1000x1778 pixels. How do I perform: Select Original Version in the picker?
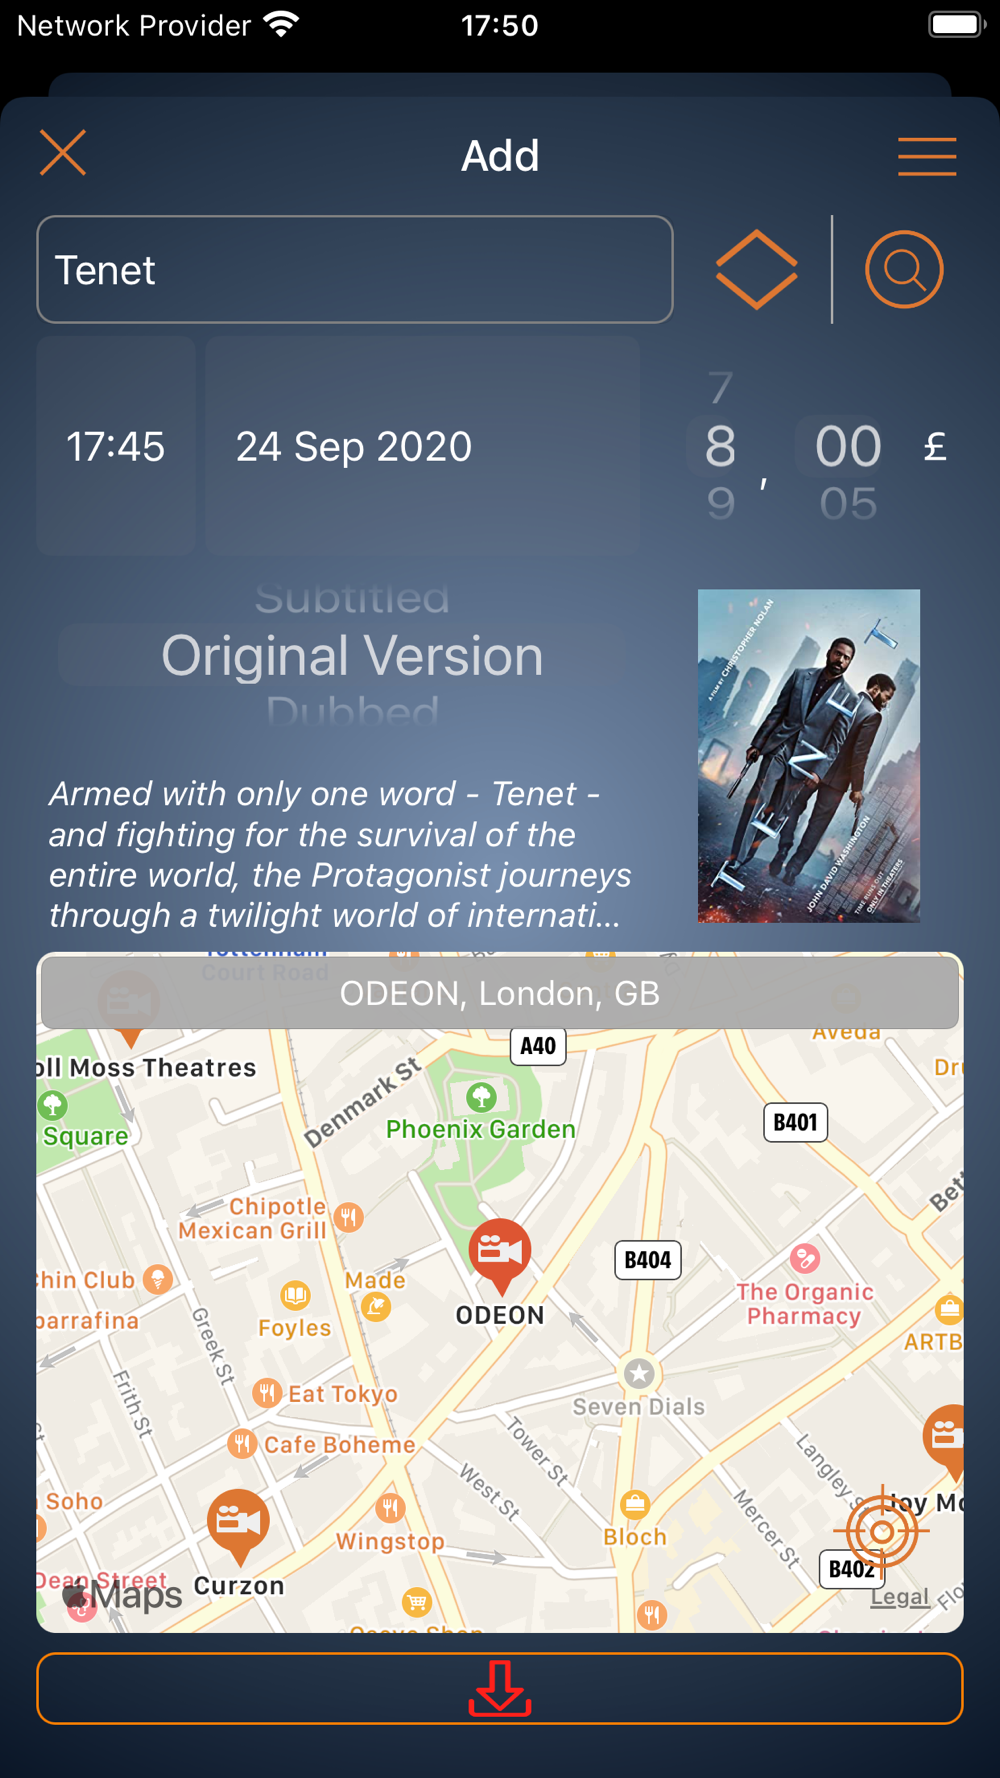click(352, 656)
